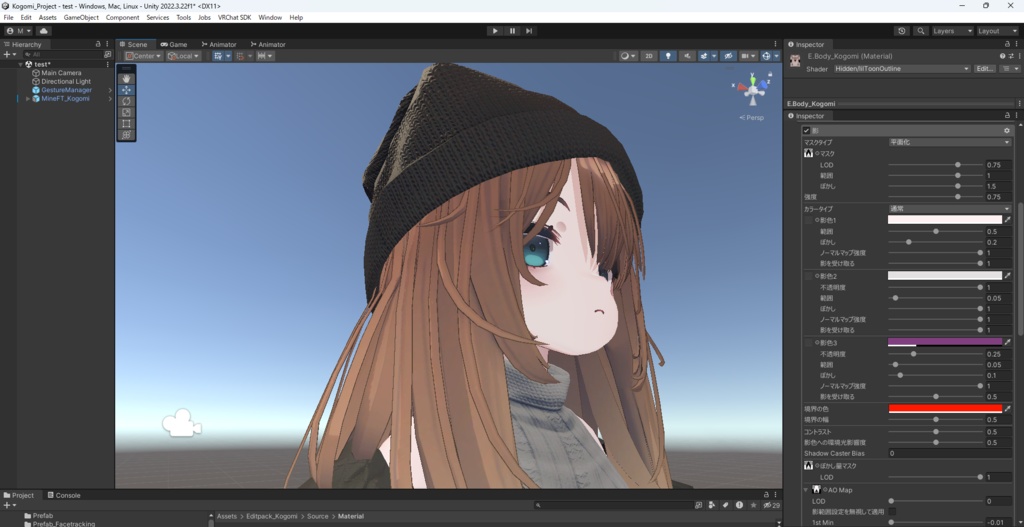Adjust the shadow strength slider
Viewport: 1024px width, 527px height.
(x=935, y=197)
